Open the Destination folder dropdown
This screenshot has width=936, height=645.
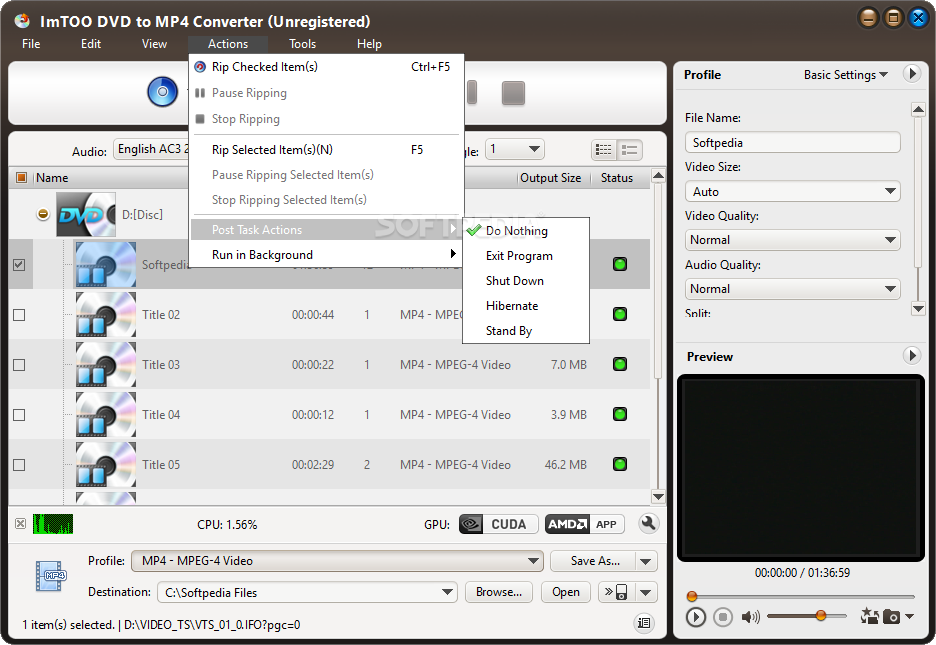click(x=307, y=592)
